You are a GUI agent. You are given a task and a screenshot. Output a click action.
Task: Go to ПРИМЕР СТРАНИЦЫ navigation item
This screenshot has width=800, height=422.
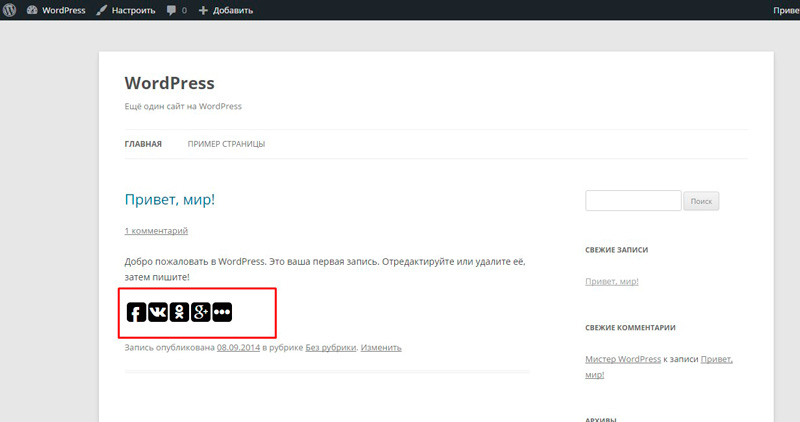226,144
